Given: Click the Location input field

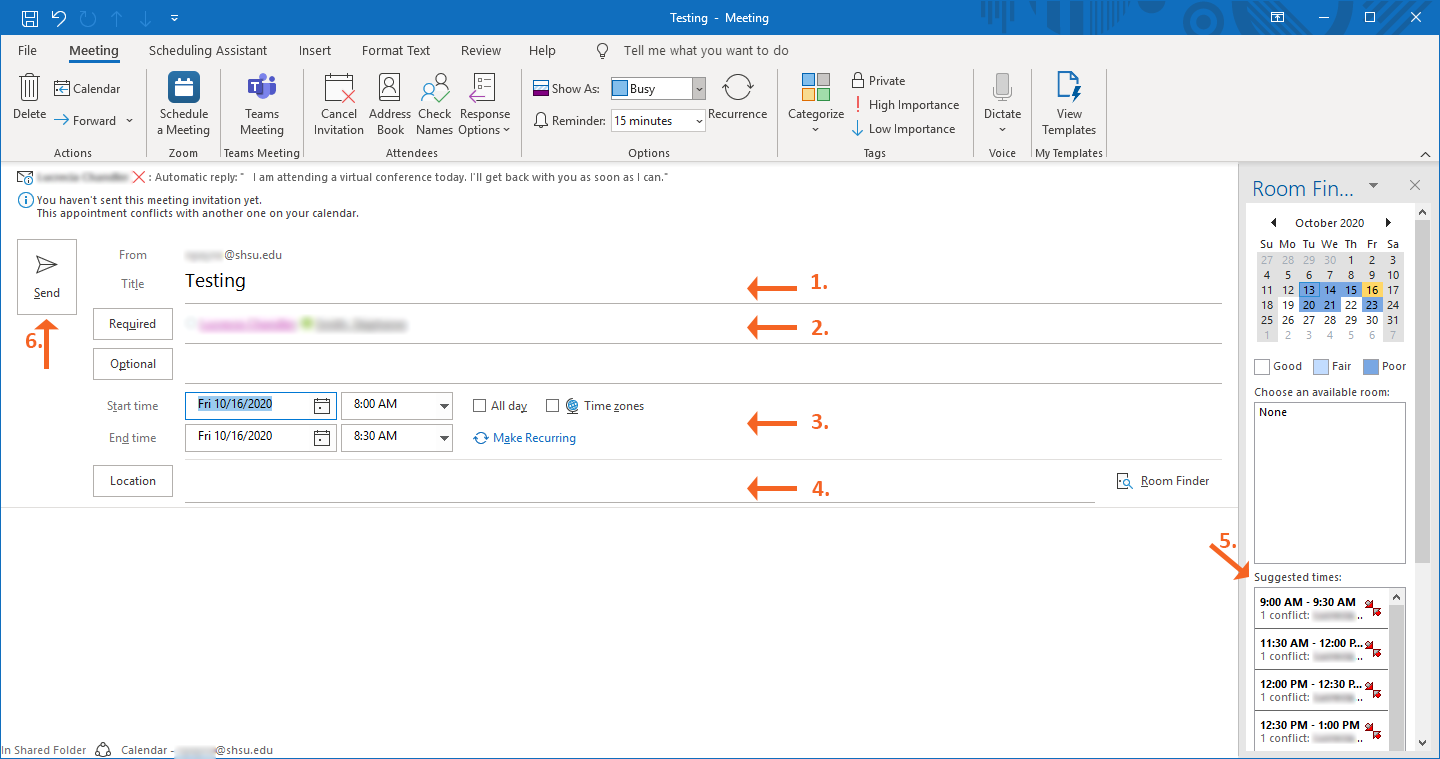Looking at the screenshot, I should pyautogui.click(x=640, y=482).
